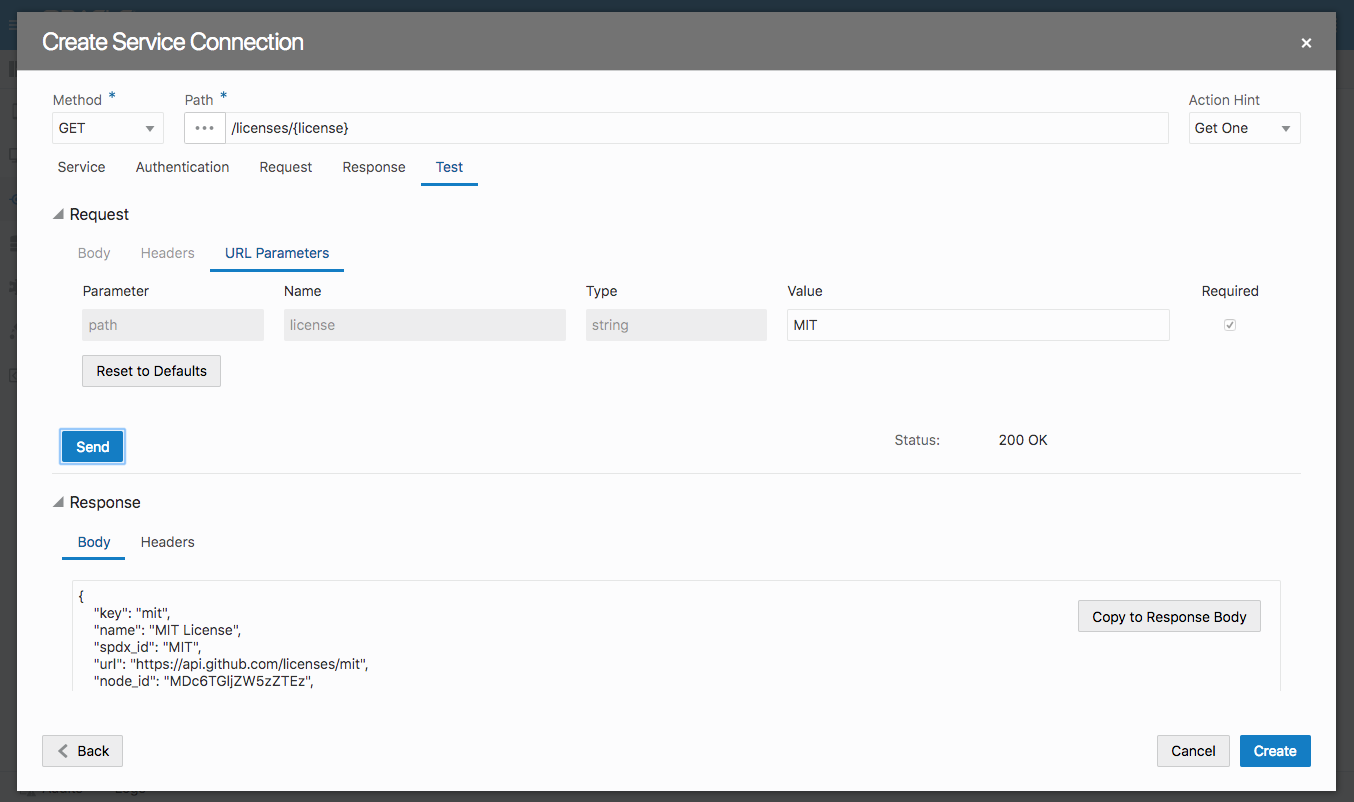Switch to the Authentication tab
Viewport: 1354px width, 802px height.
[x=182, y=167]
